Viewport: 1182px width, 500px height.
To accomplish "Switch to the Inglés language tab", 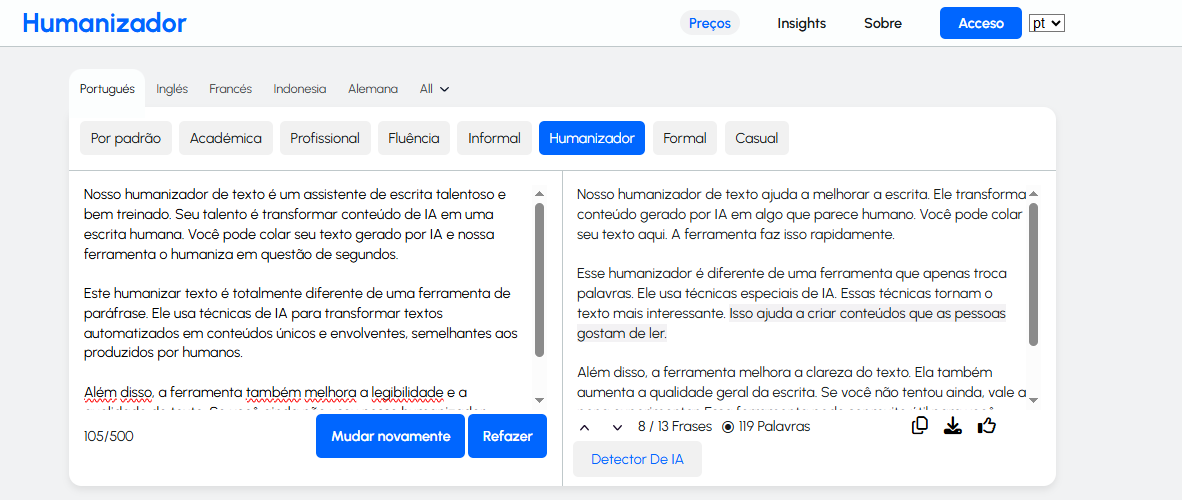I will [172, 89].
